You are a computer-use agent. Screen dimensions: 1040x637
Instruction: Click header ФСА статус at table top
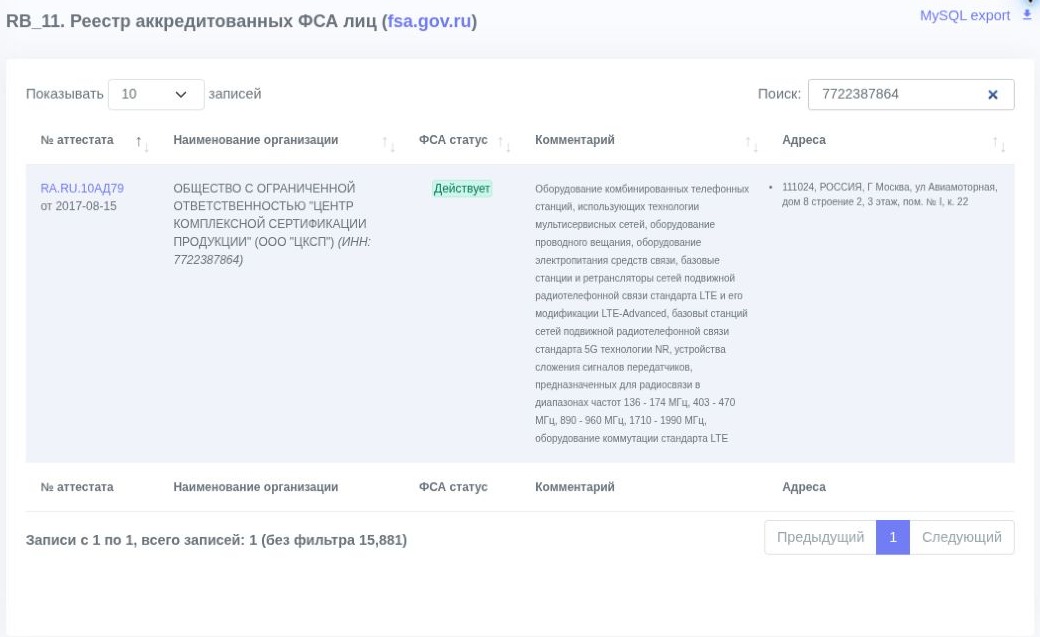coord(453,140)
